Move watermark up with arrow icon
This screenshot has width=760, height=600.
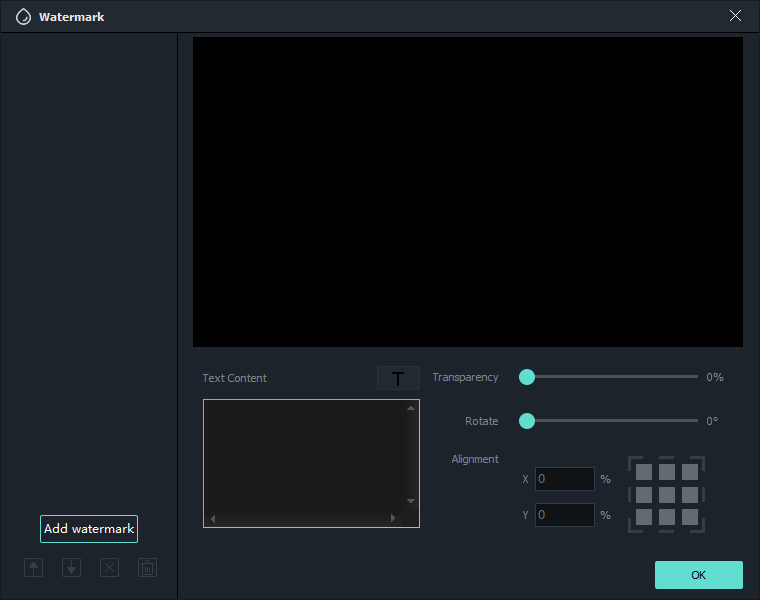tap(33, 568)
